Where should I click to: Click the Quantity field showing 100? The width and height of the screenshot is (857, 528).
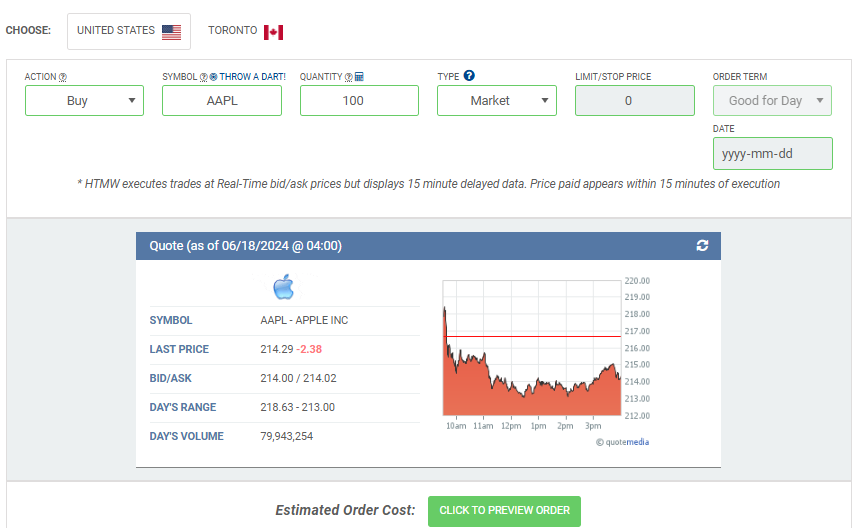click(359, 101)
